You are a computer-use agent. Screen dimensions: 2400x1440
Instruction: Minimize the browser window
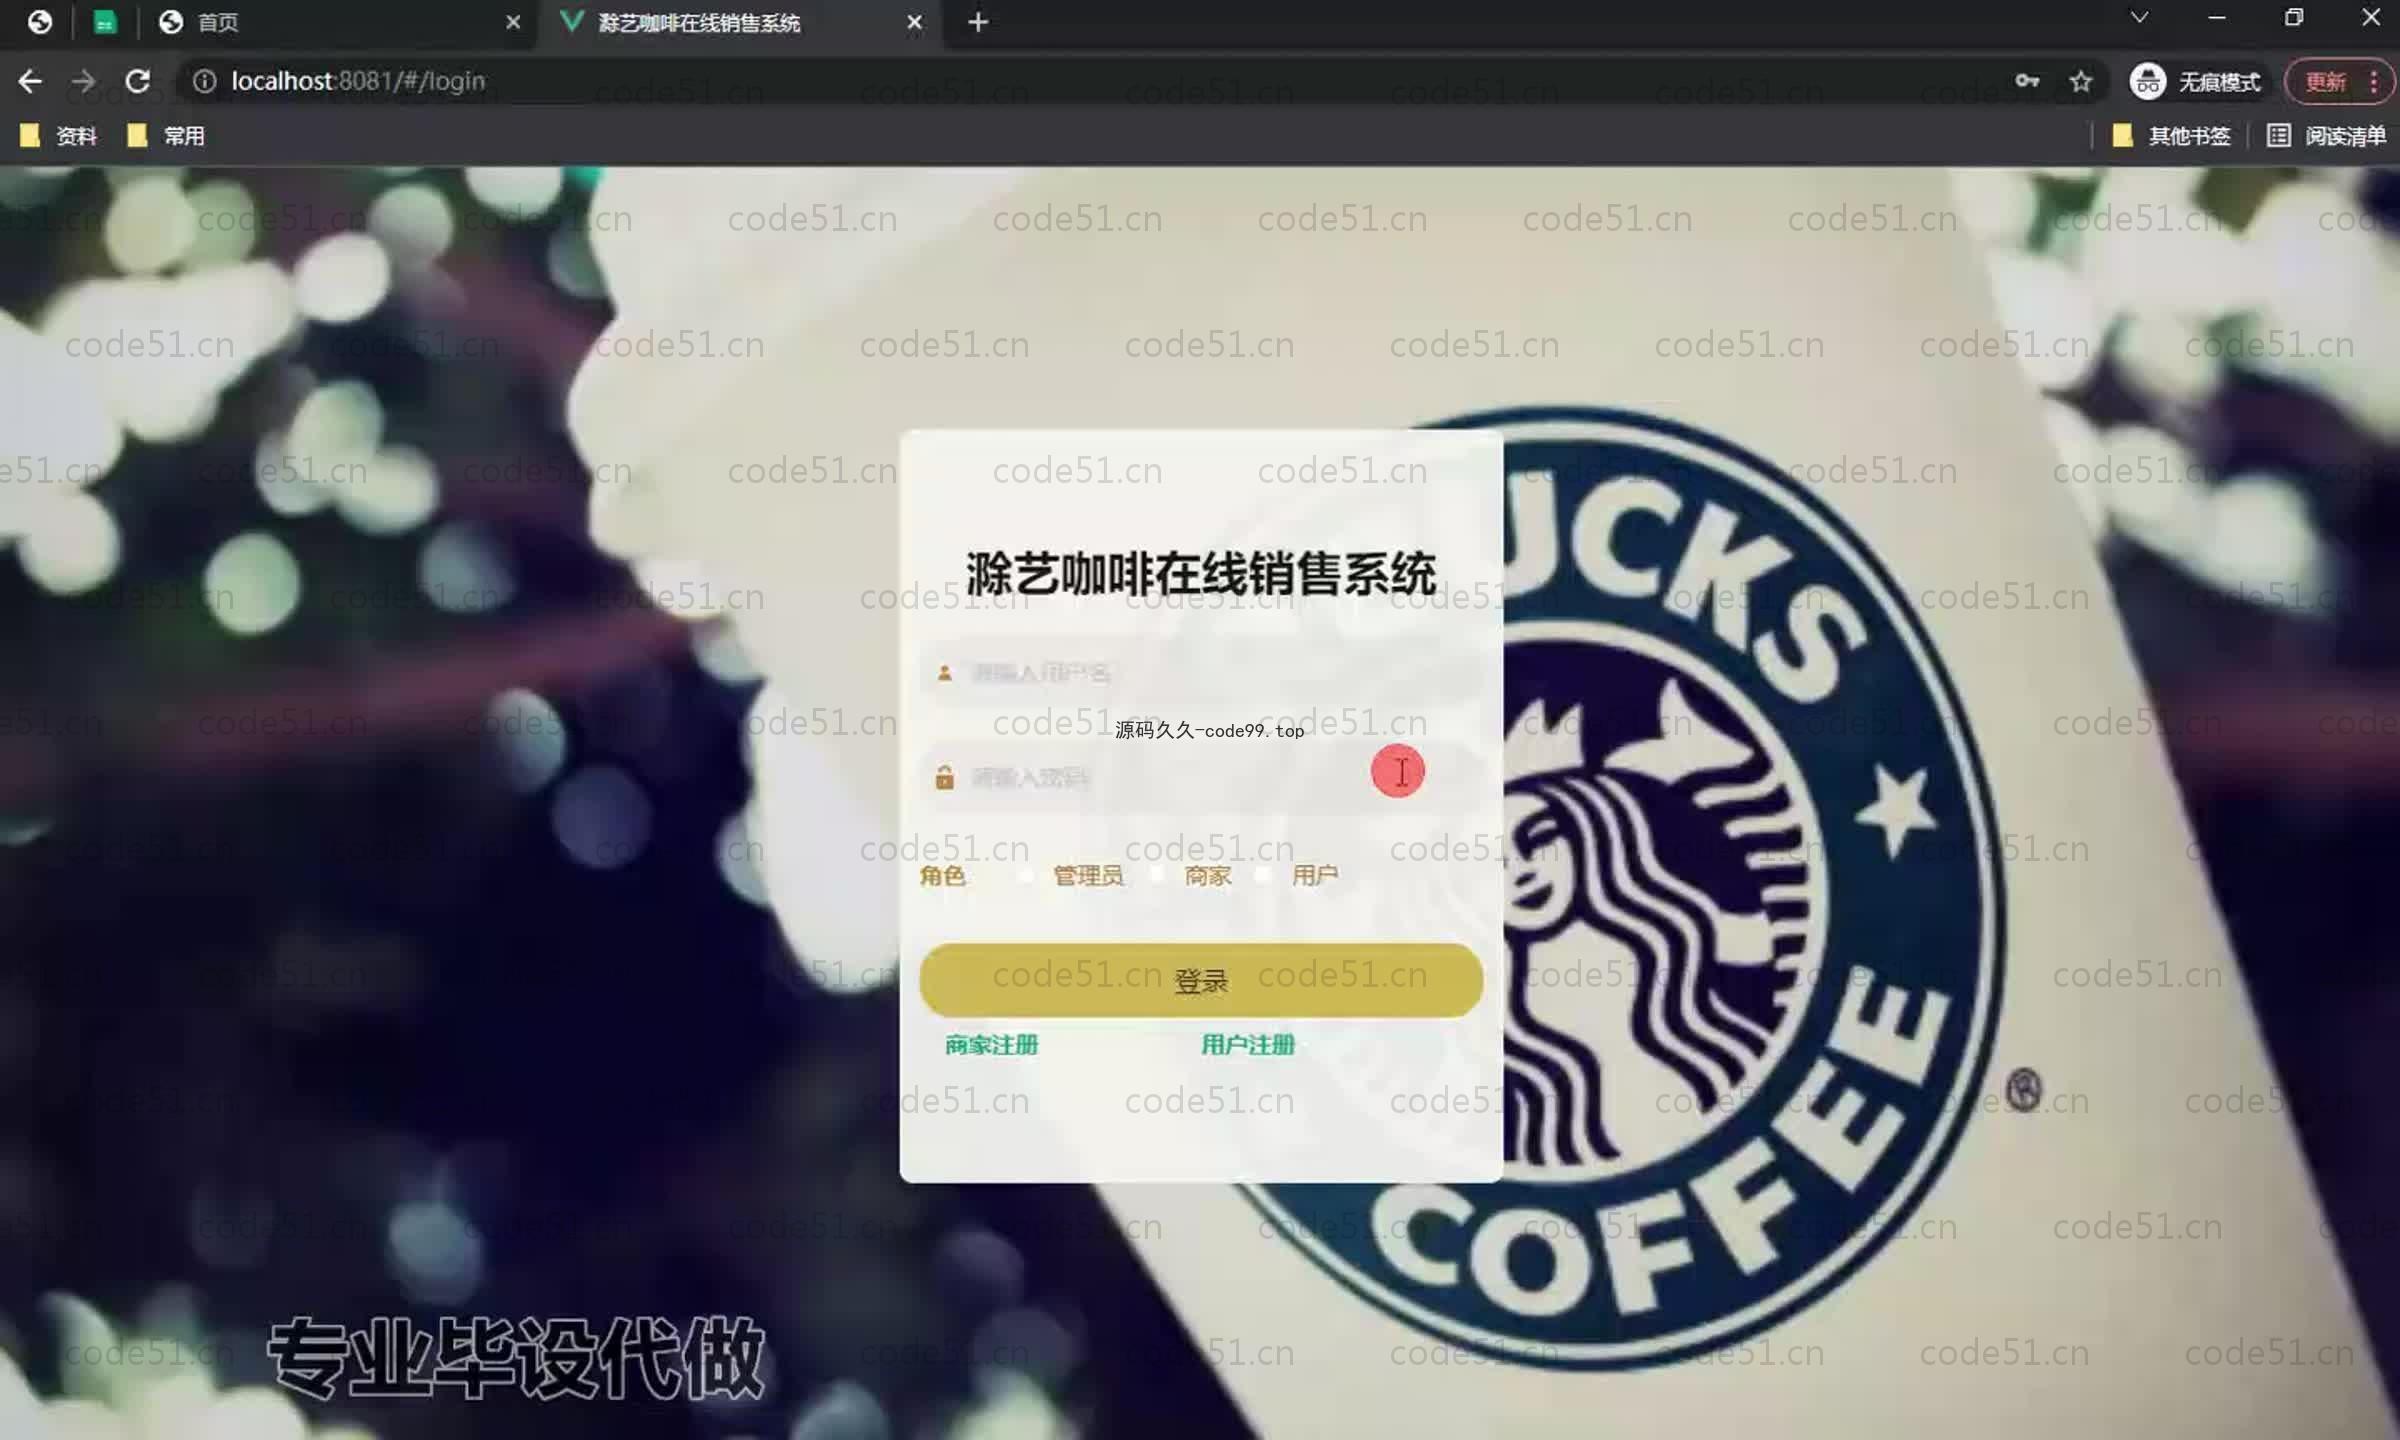pos(2217,18)
